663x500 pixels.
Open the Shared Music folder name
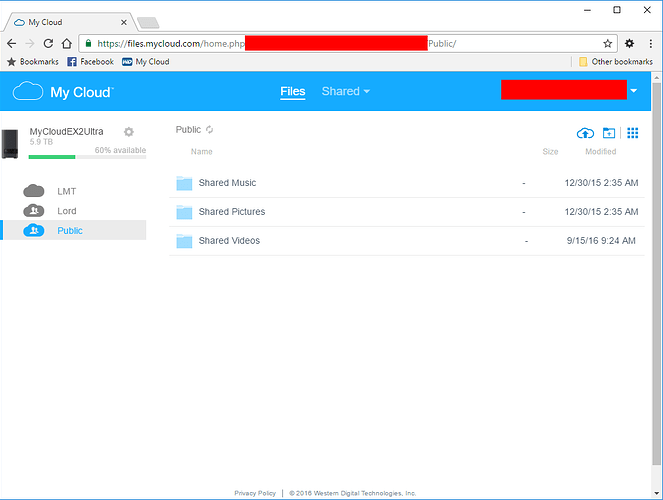tap(227, 183)
